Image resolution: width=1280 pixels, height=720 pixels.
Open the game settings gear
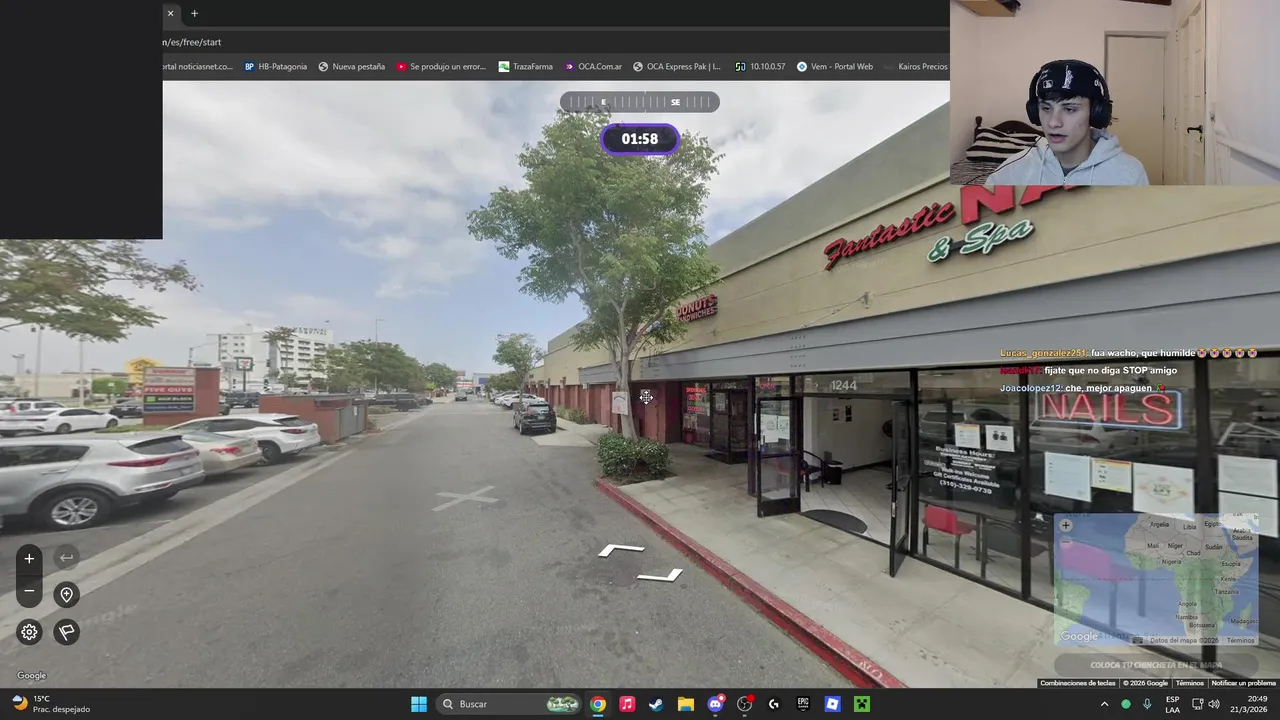(x=29, y=632)
